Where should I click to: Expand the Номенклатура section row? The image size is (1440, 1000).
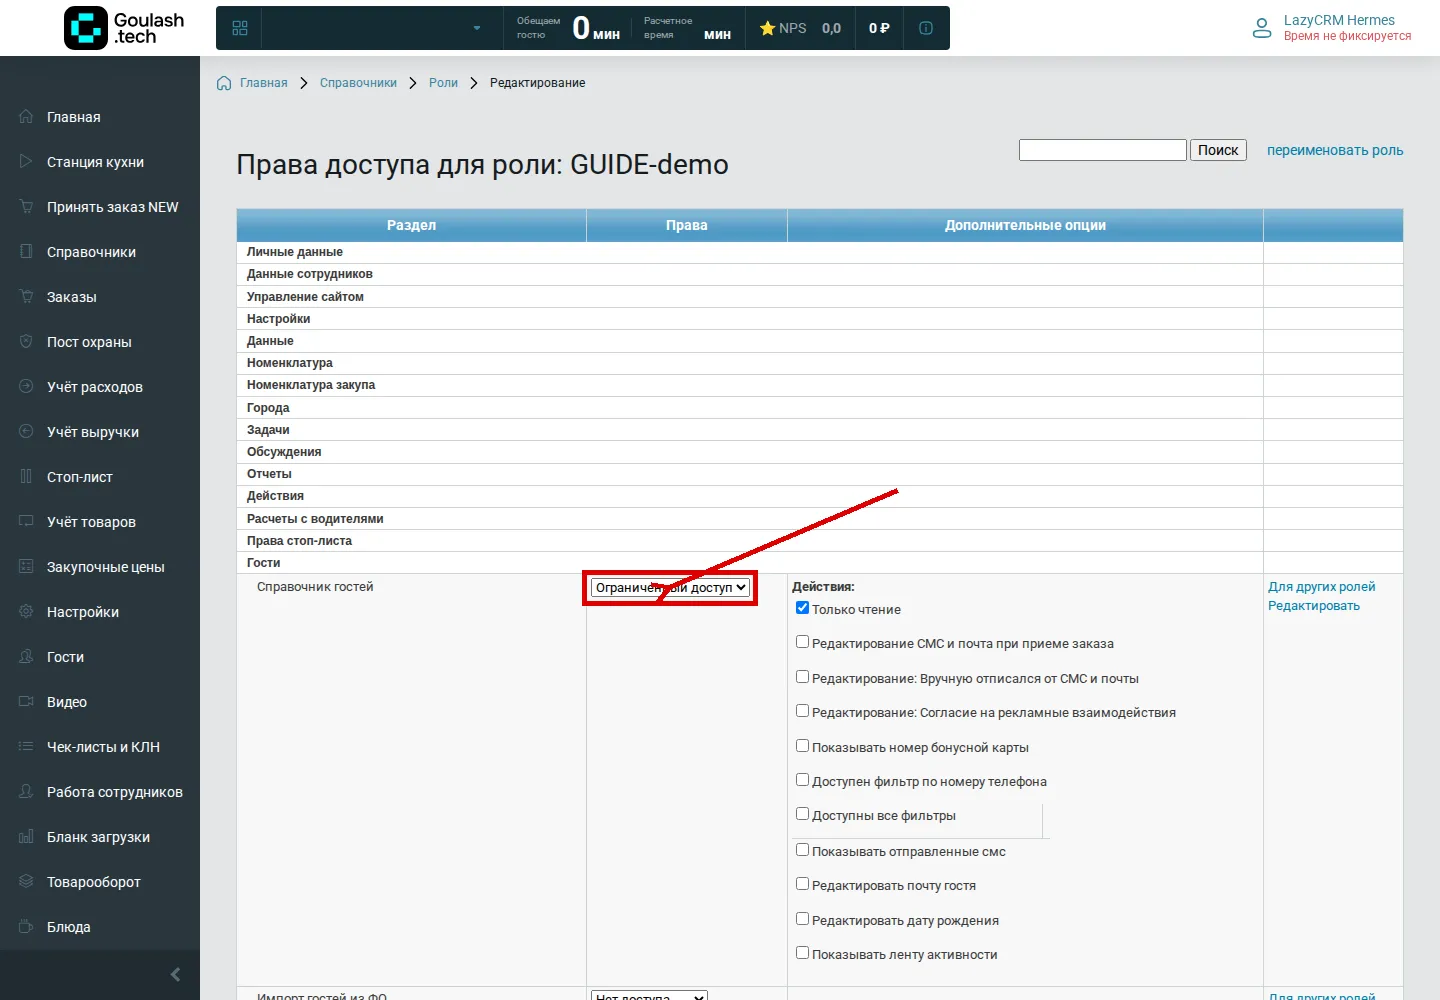750,363
